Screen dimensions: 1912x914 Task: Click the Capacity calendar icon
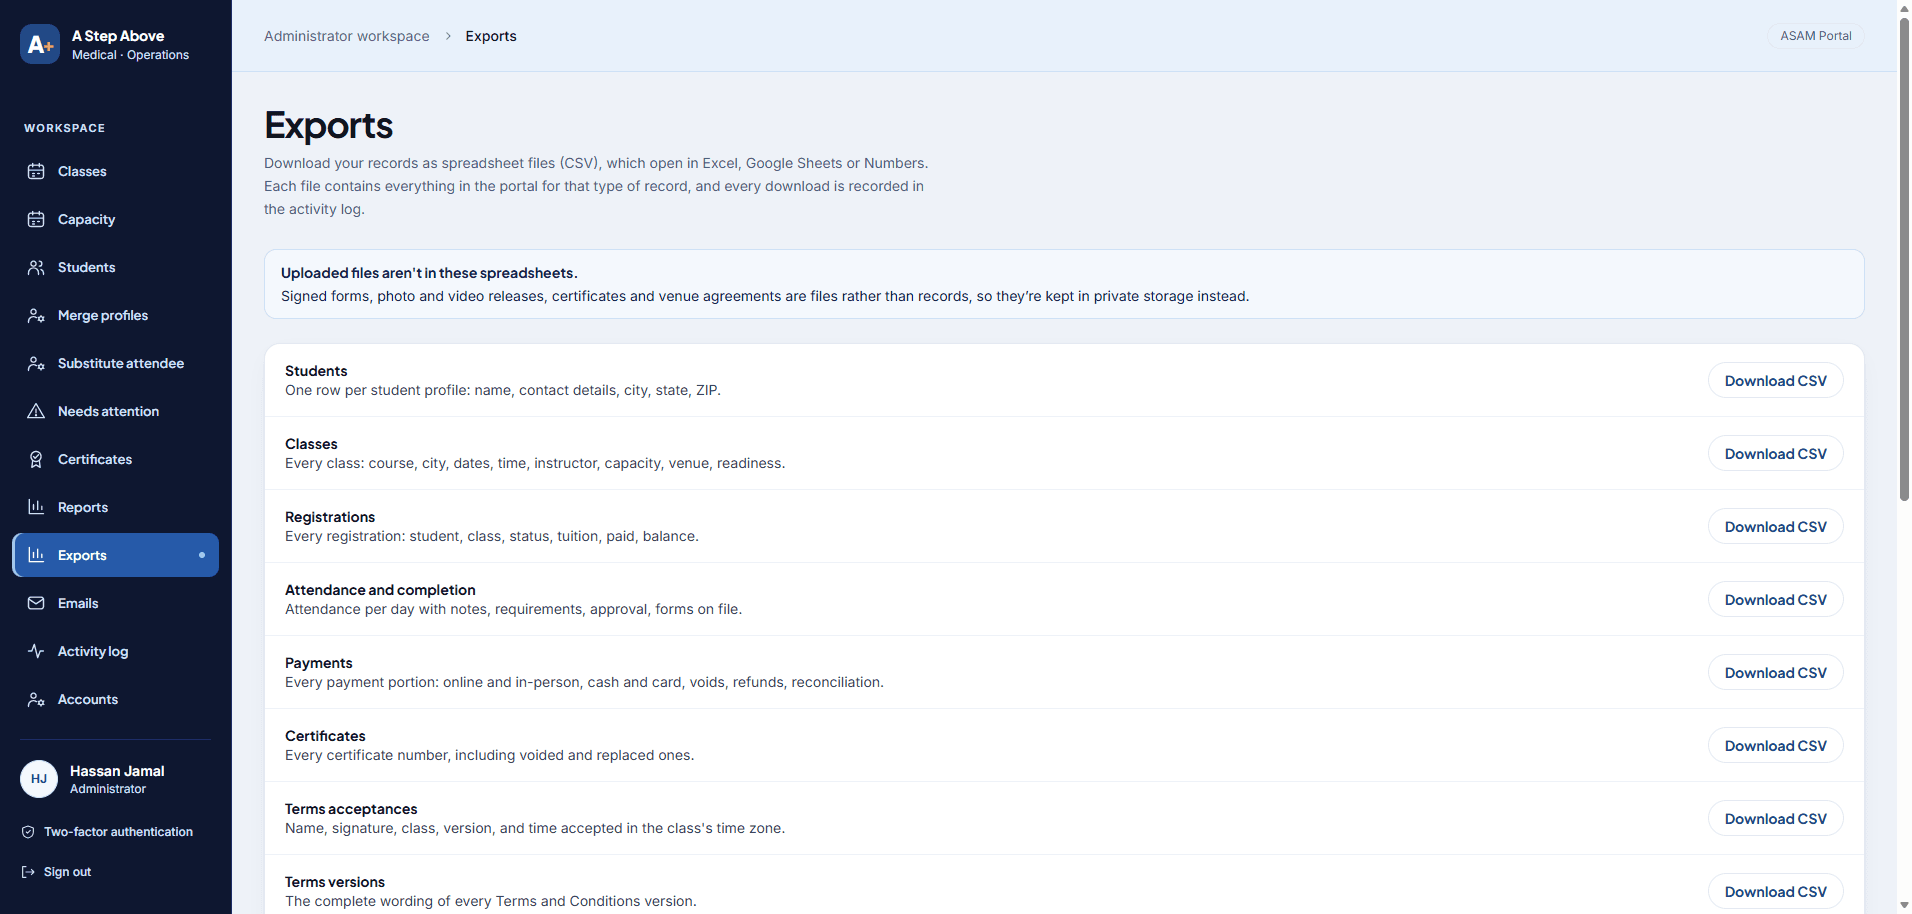(36, 219)
